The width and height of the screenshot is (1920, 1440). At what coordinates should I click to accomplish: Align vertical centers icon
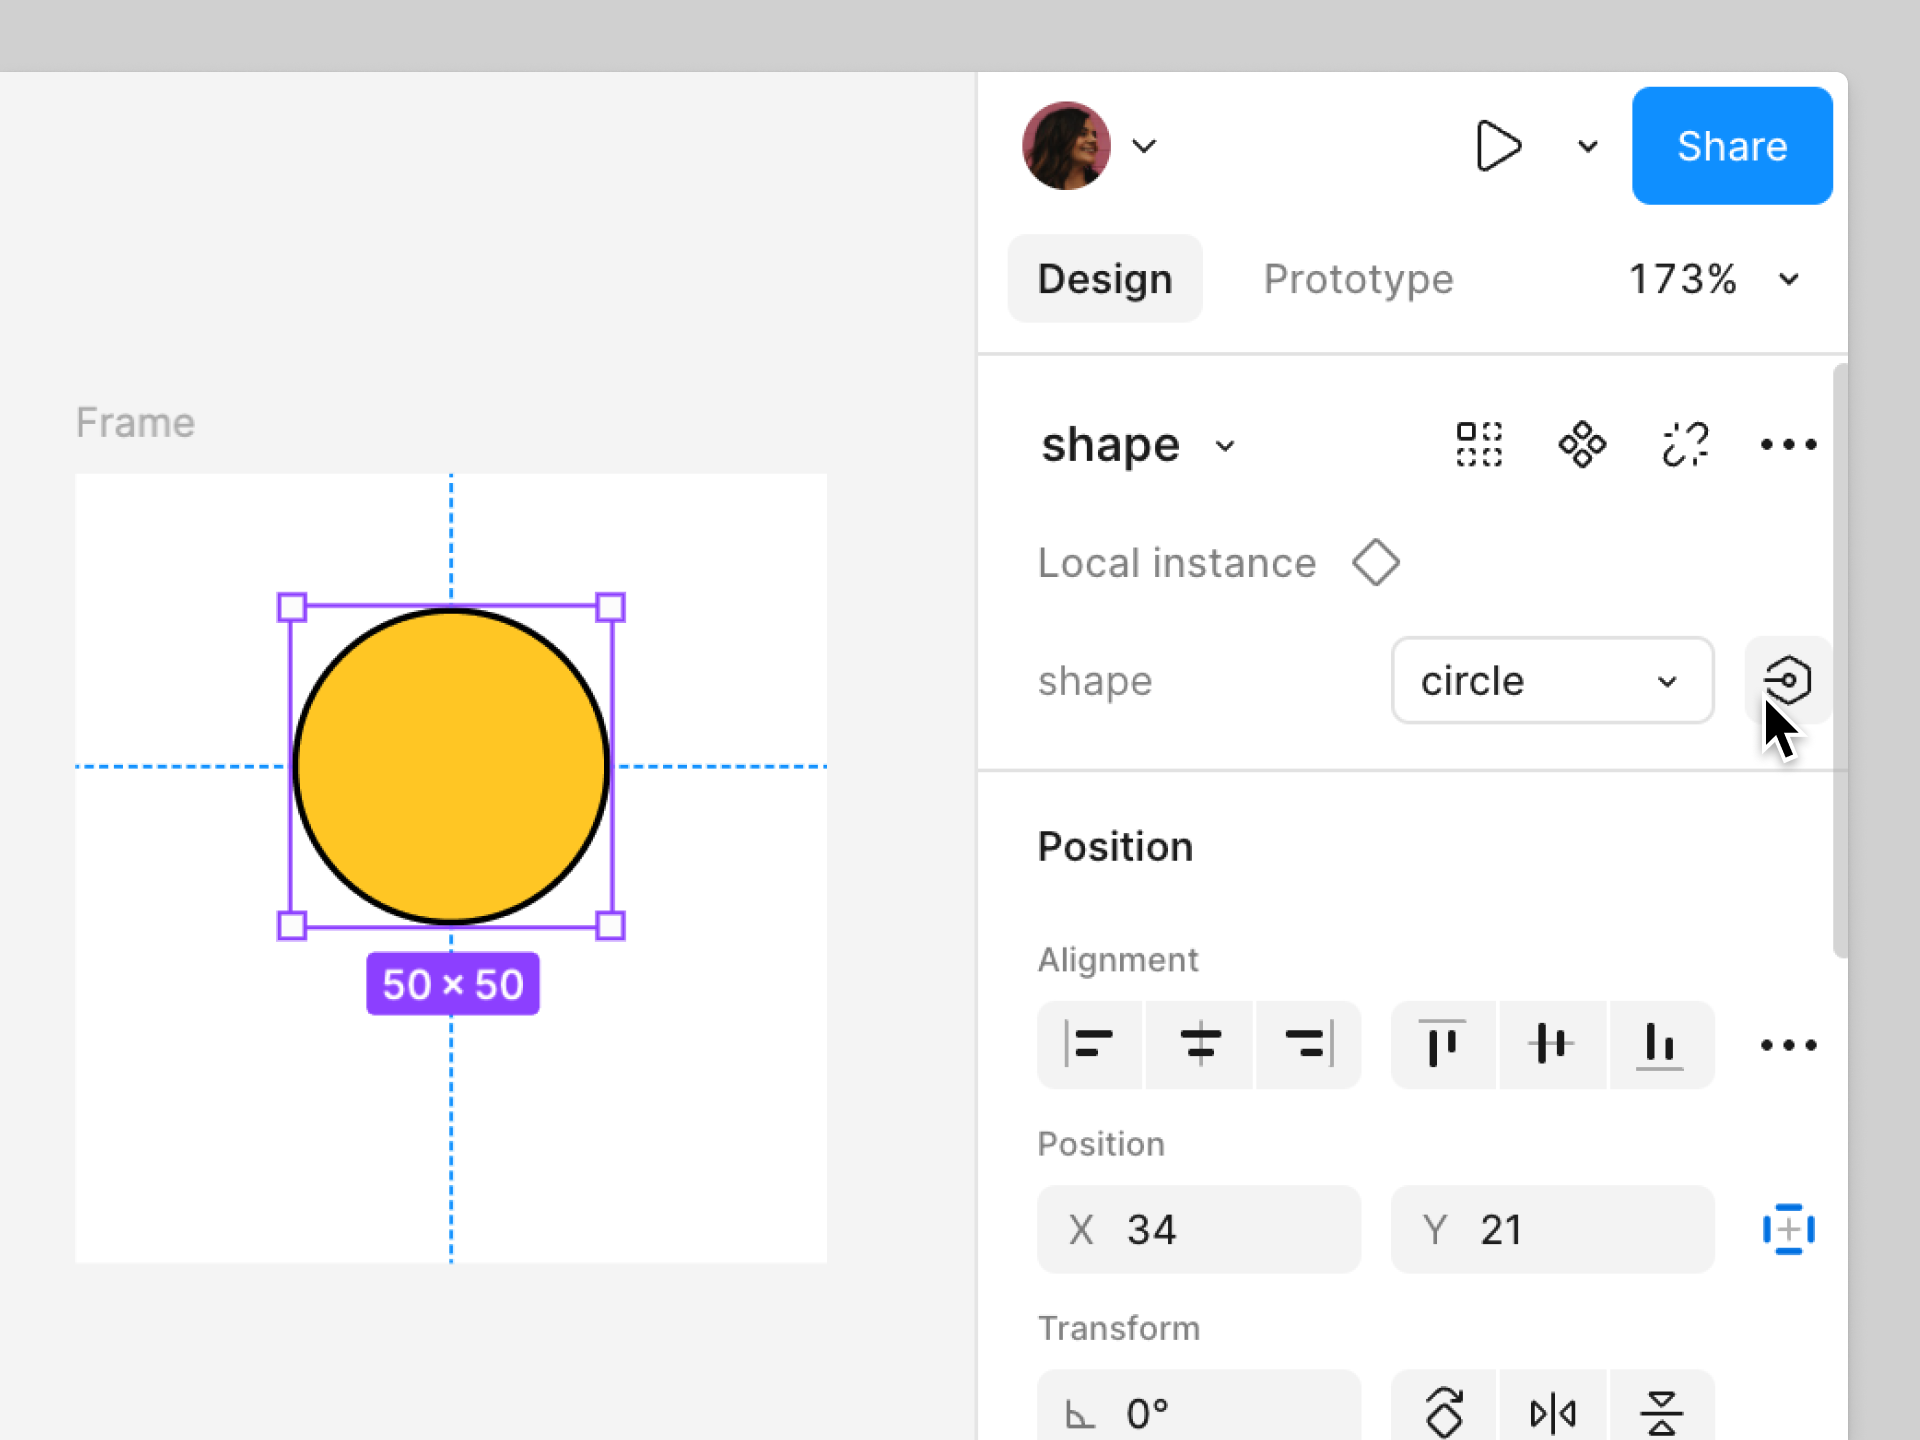coord(1552,1045)
